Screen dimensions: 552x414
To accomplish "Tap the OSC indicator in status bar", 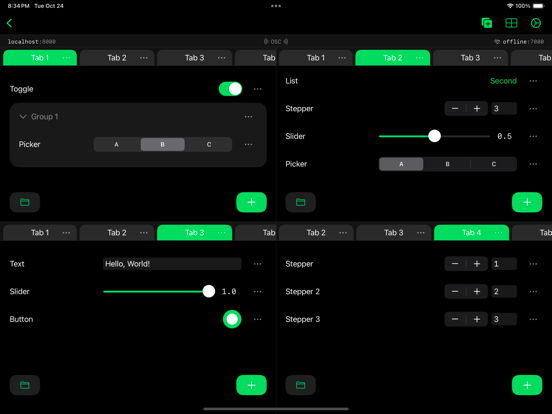I will point(276,42).
